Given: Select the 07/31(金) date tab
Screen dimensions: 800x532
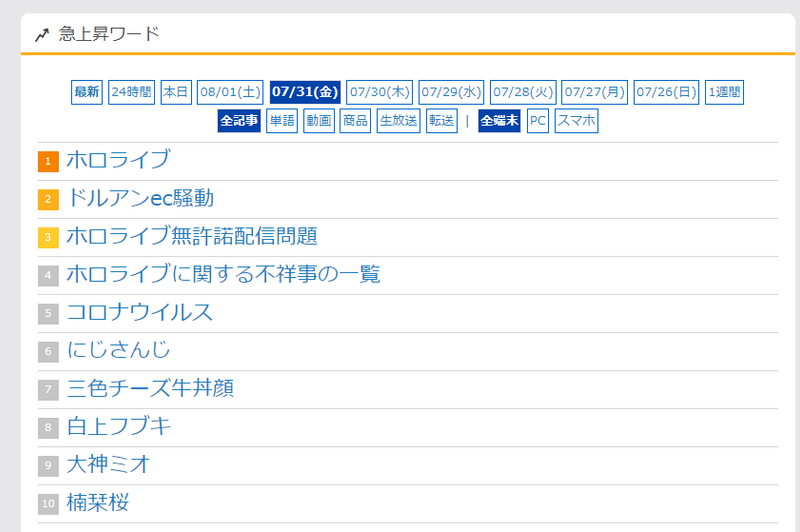Looking at the screenshot, I should [305, 92].
